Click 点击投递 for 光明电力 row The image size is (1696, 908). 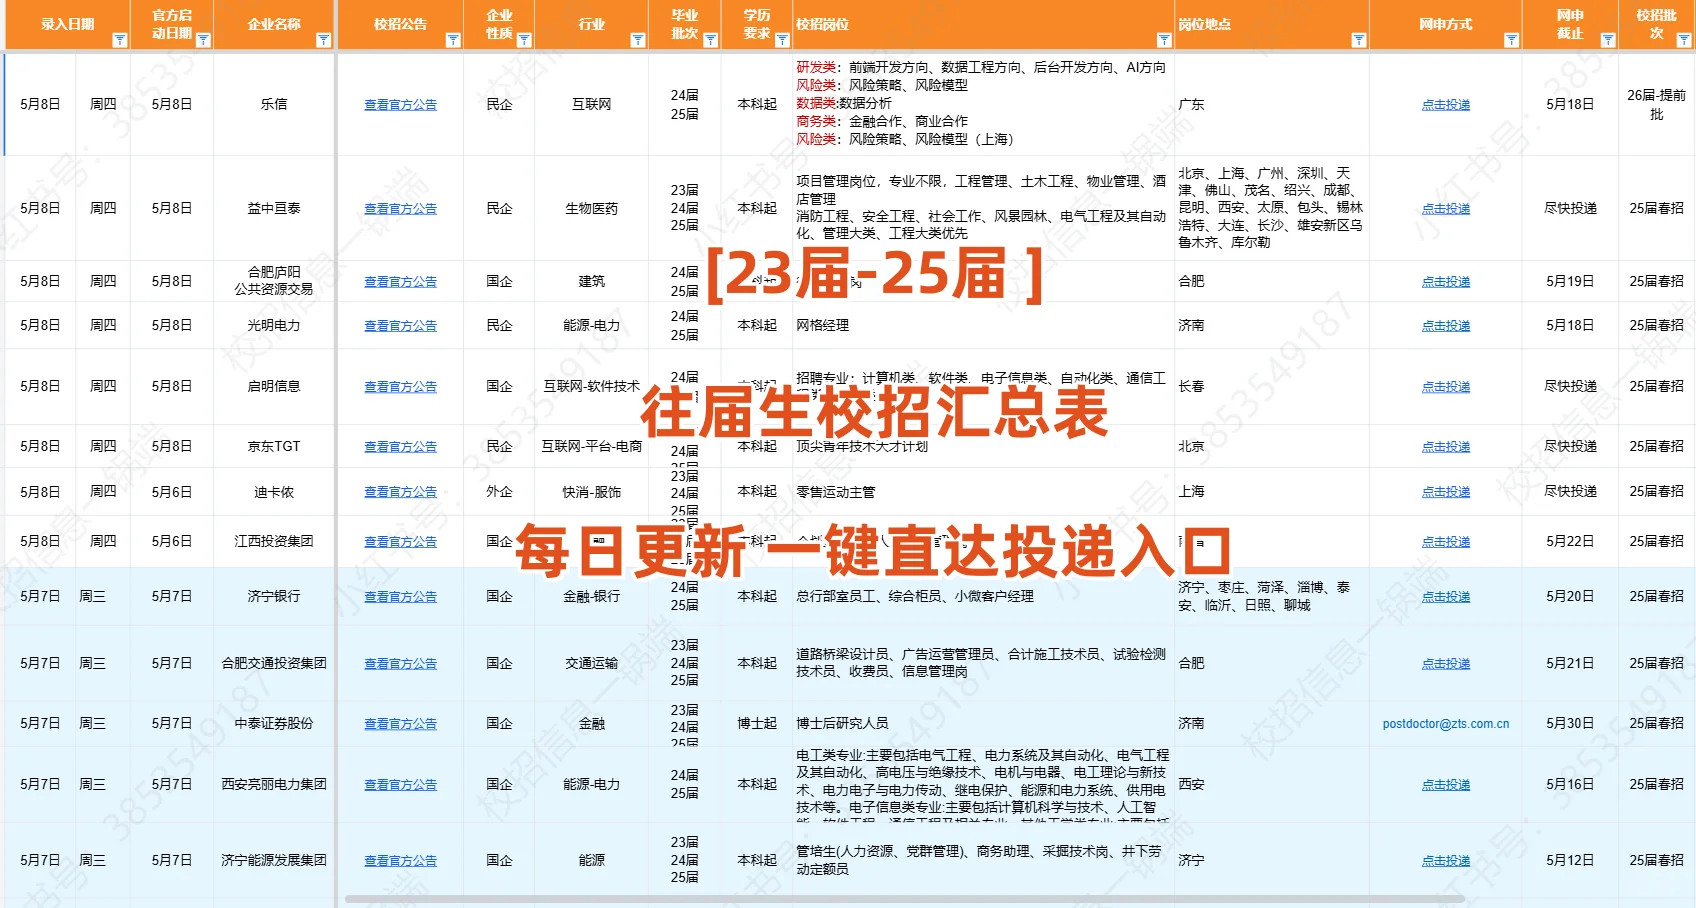[1446, 325]
